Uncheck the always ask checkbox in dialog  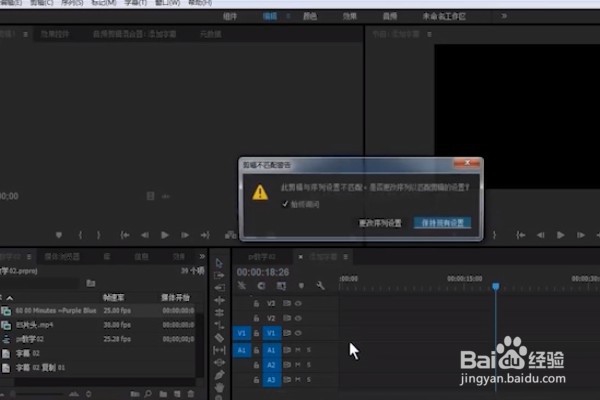pyautogui.click(x=285, y=204)
